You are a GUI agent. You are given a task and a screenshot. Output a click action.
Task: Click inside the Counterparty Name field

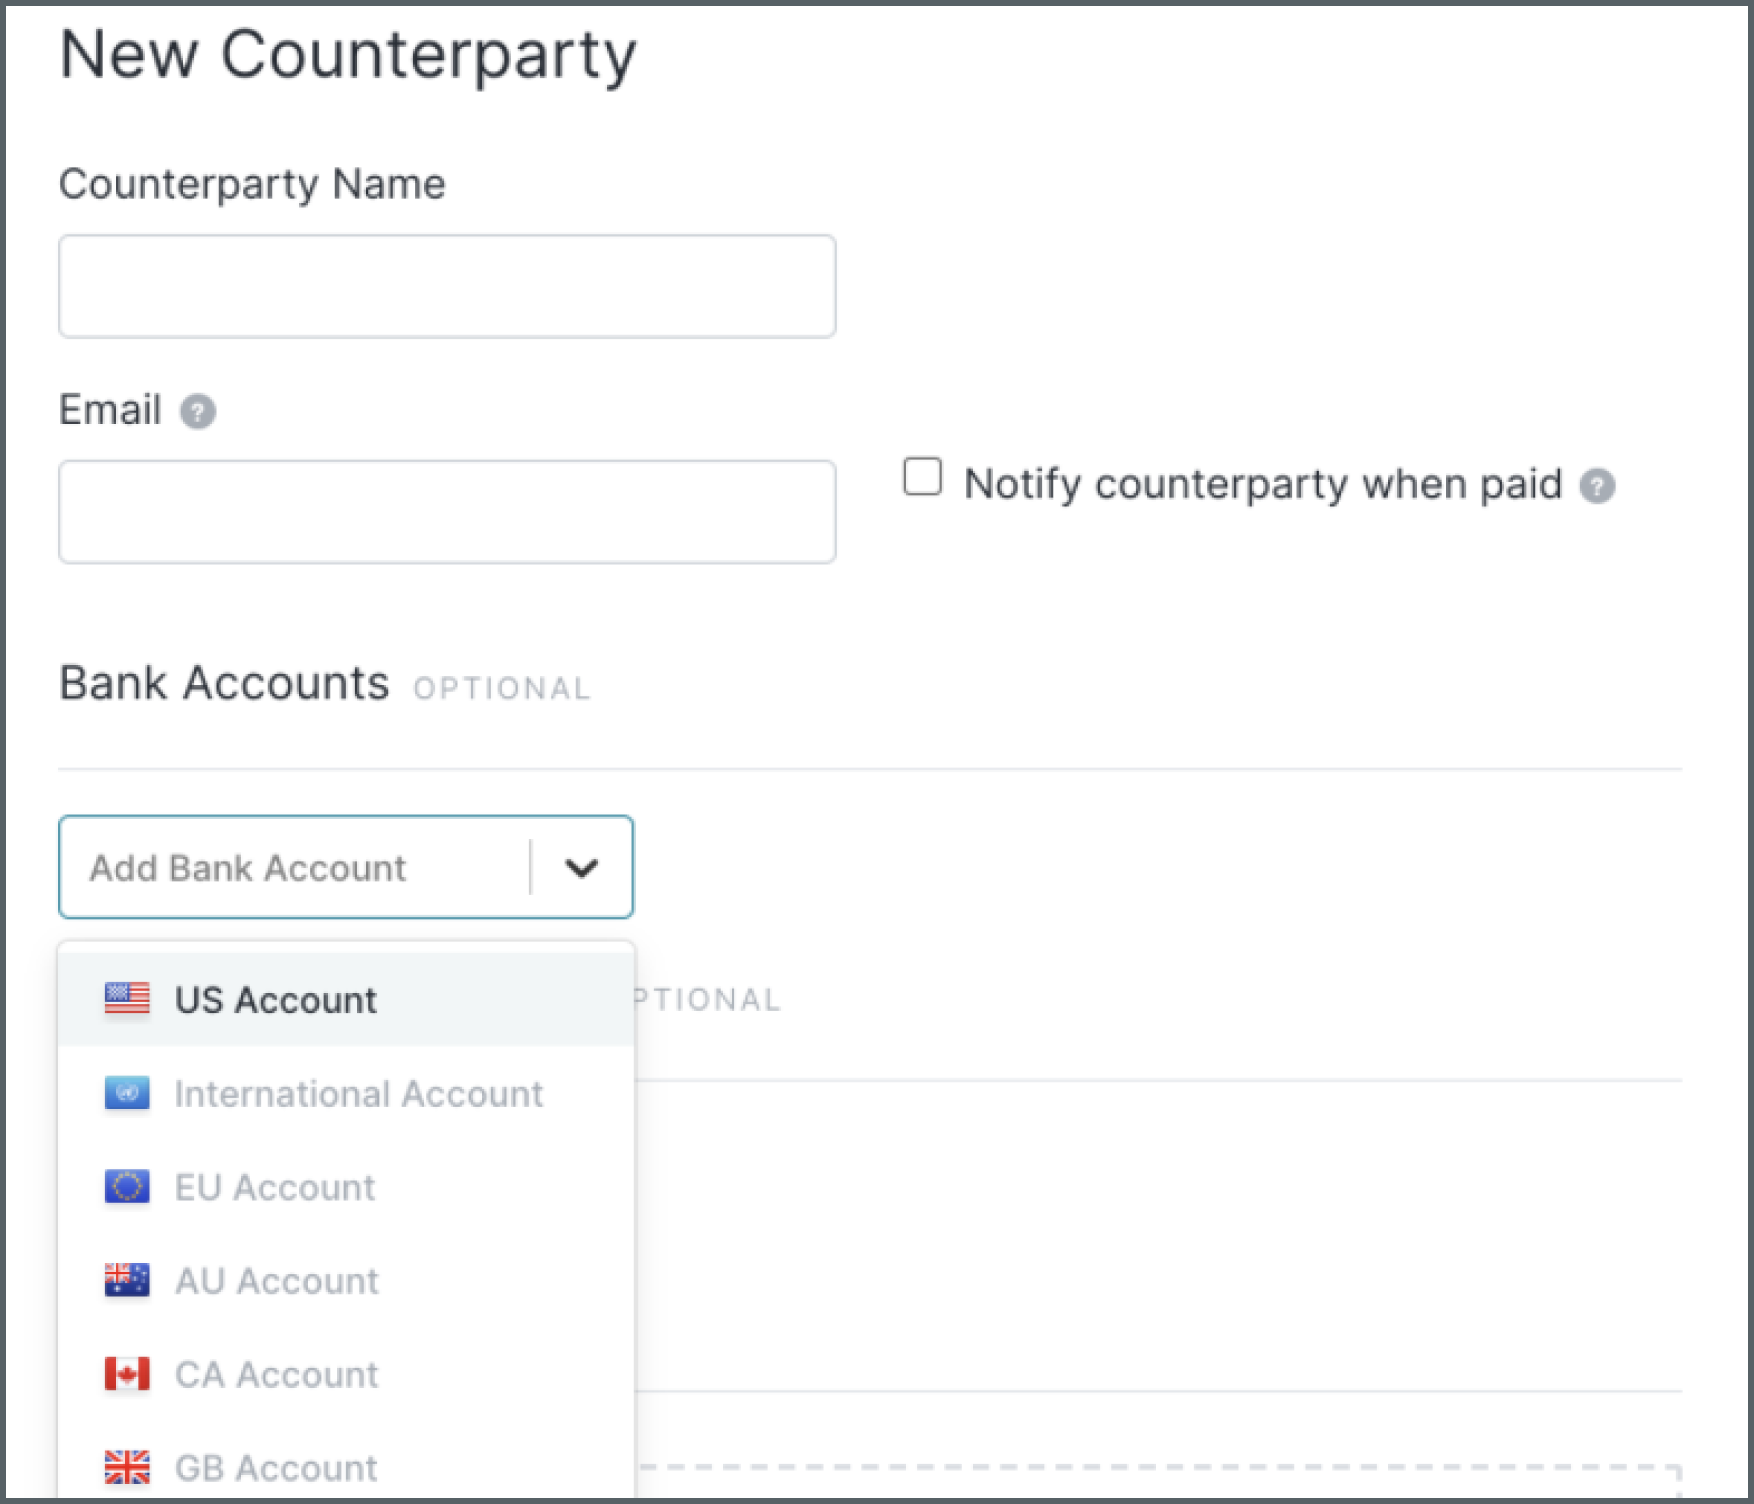(x=447, y=286)
